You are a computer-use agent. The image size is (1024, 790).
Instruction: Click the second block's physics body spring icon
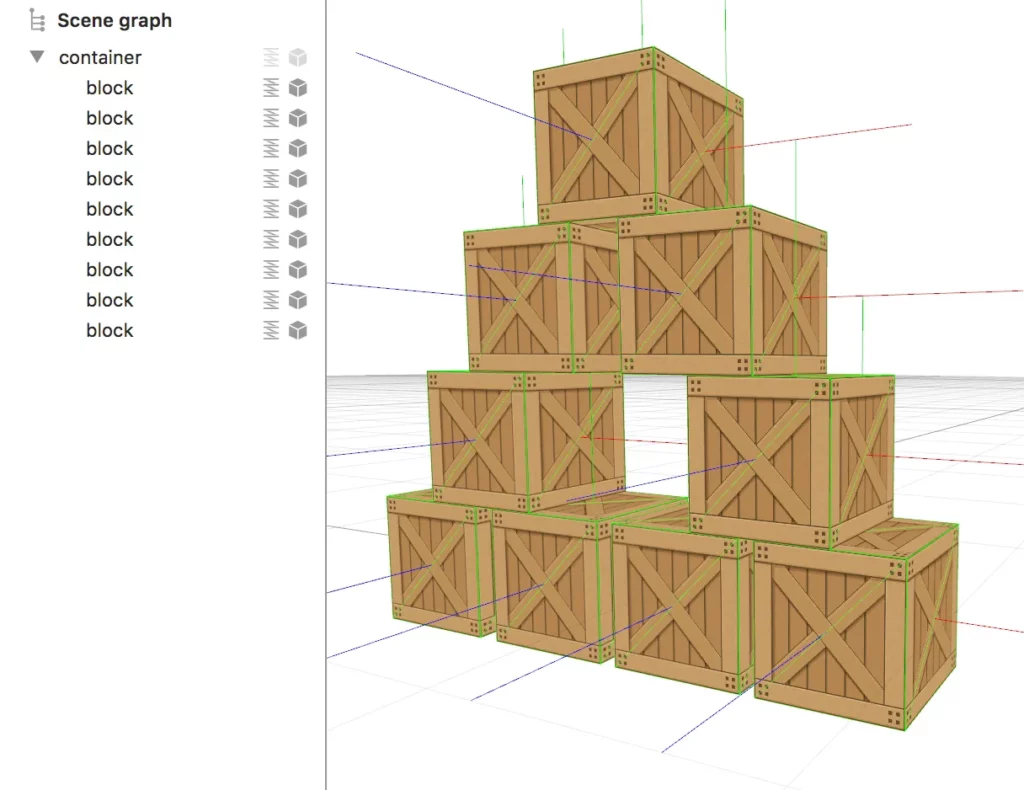(271, 118)
